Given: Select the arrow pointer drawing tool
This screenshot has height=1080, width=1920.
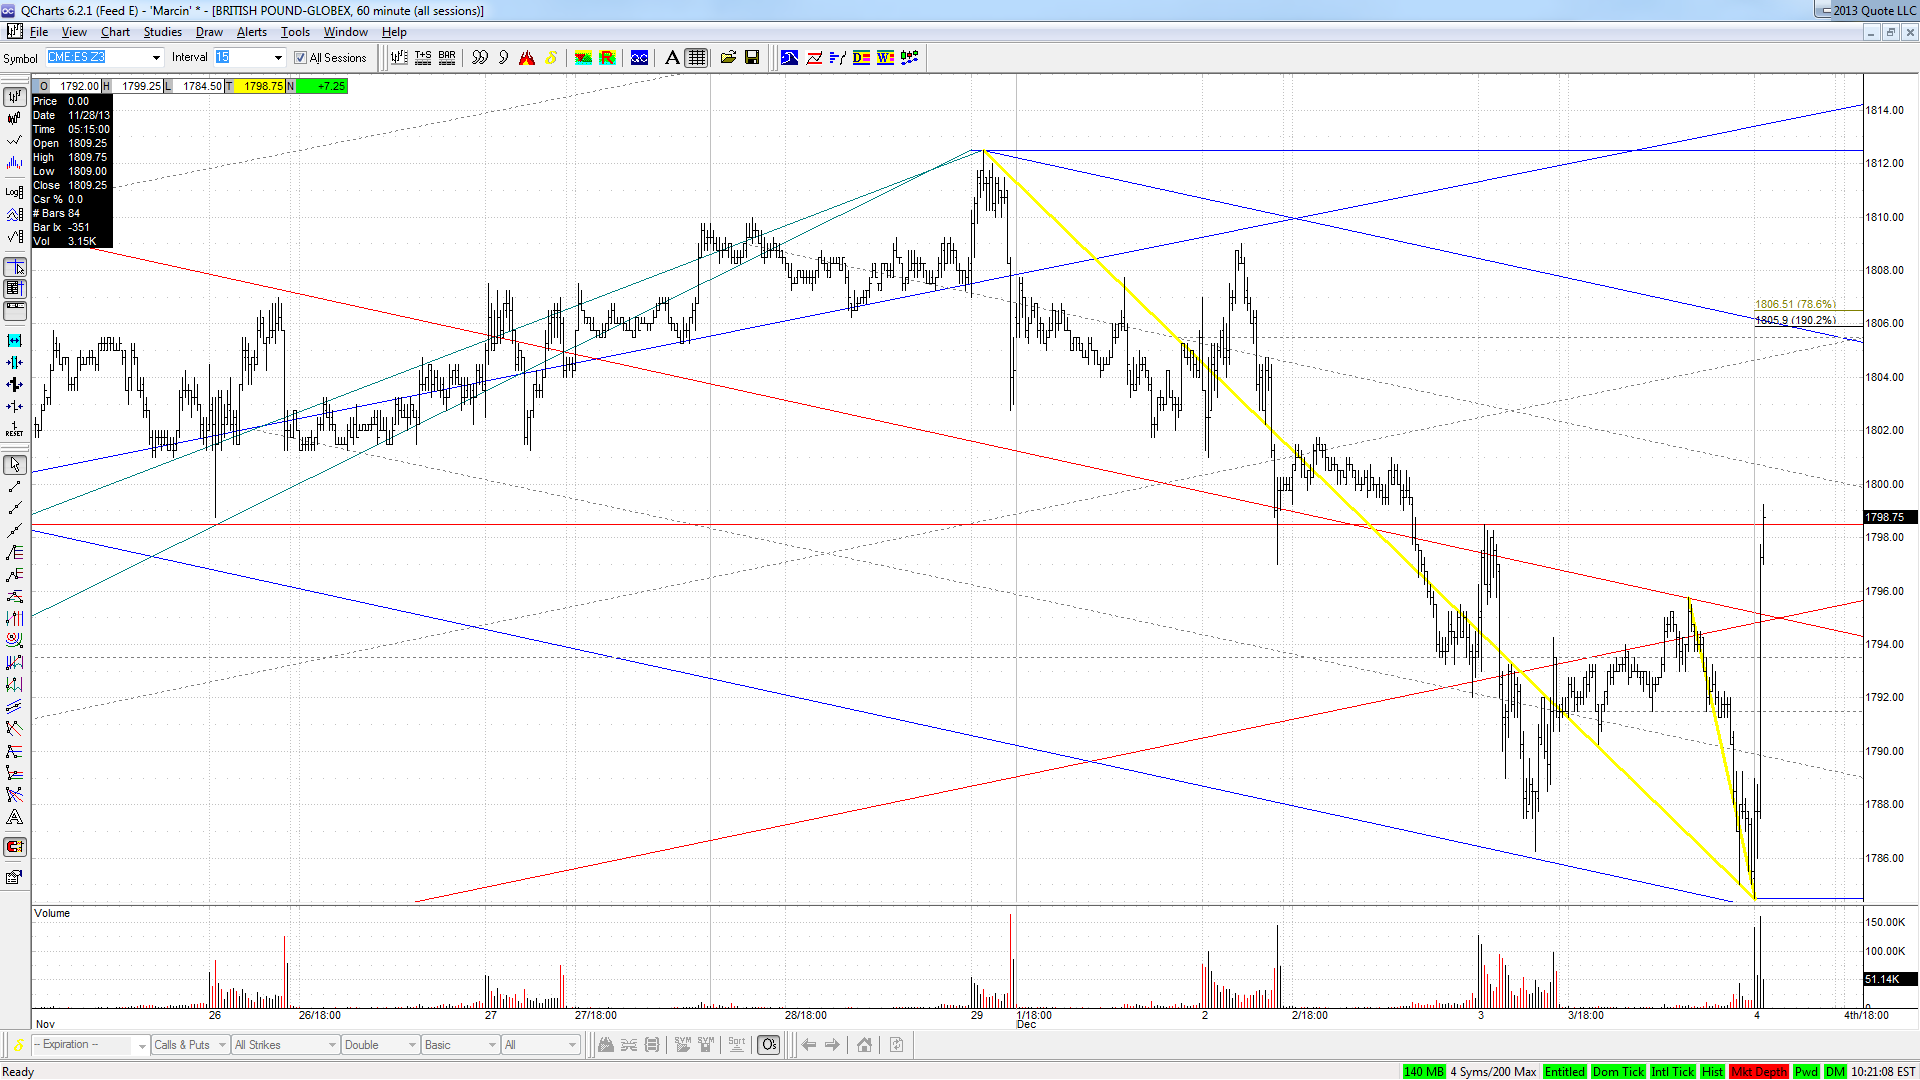Looking at the screenshot, I should (14, 465).
